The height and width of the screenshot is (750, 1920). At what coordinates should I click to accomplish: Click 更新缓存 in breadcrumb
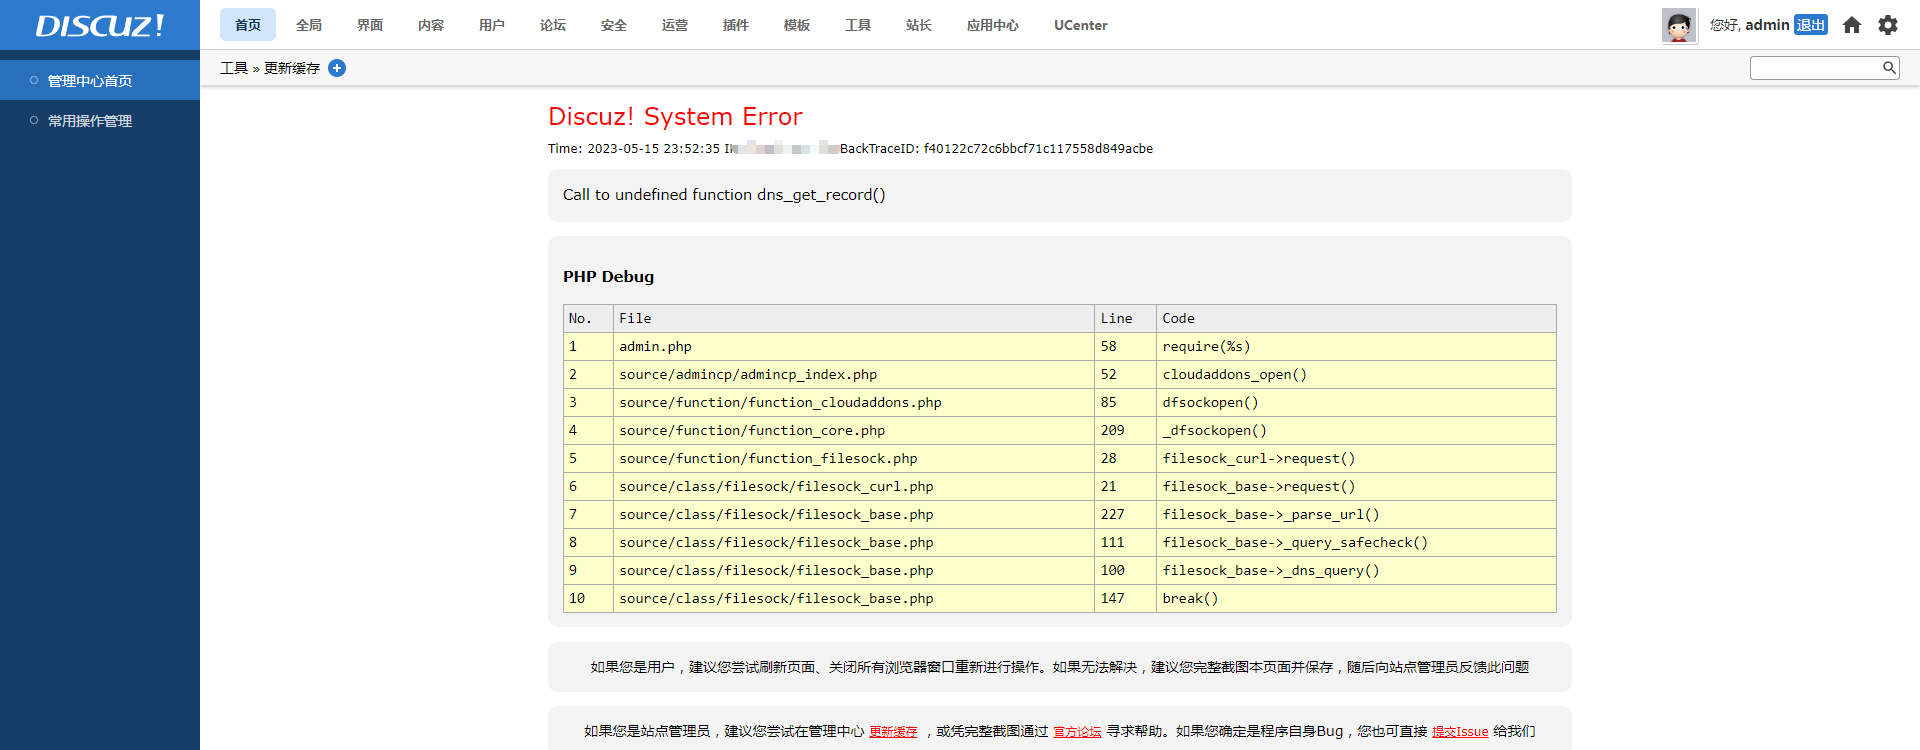click(292, 68)
